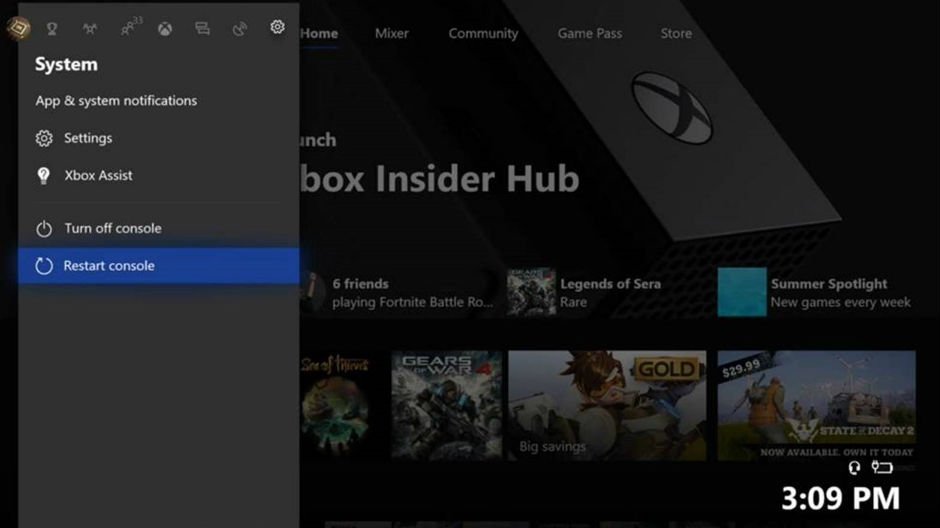The height and width of the screenshot is (528, 940).
Task: Click the controller battery status icon
Action: (x=882, y=466)
